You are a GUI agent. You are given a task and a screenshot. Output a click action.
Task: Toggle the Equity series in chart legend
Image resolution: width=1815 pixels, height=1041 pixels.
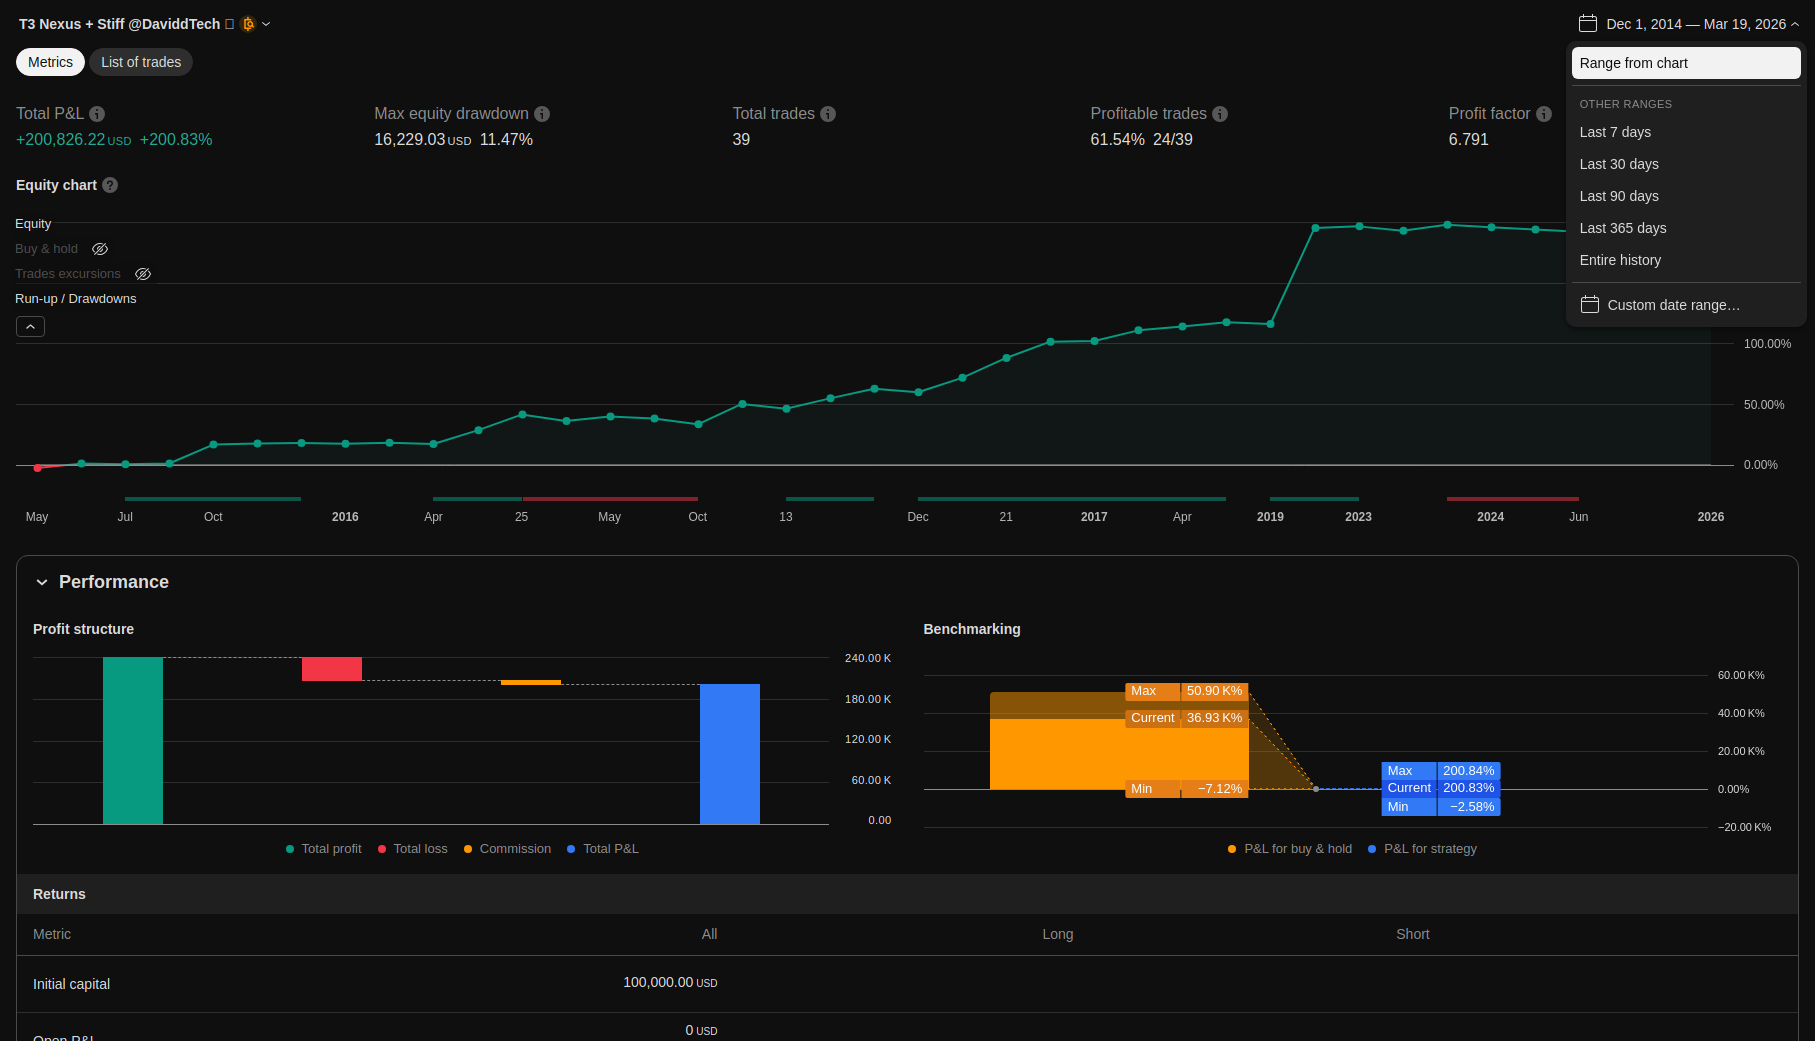33,224
